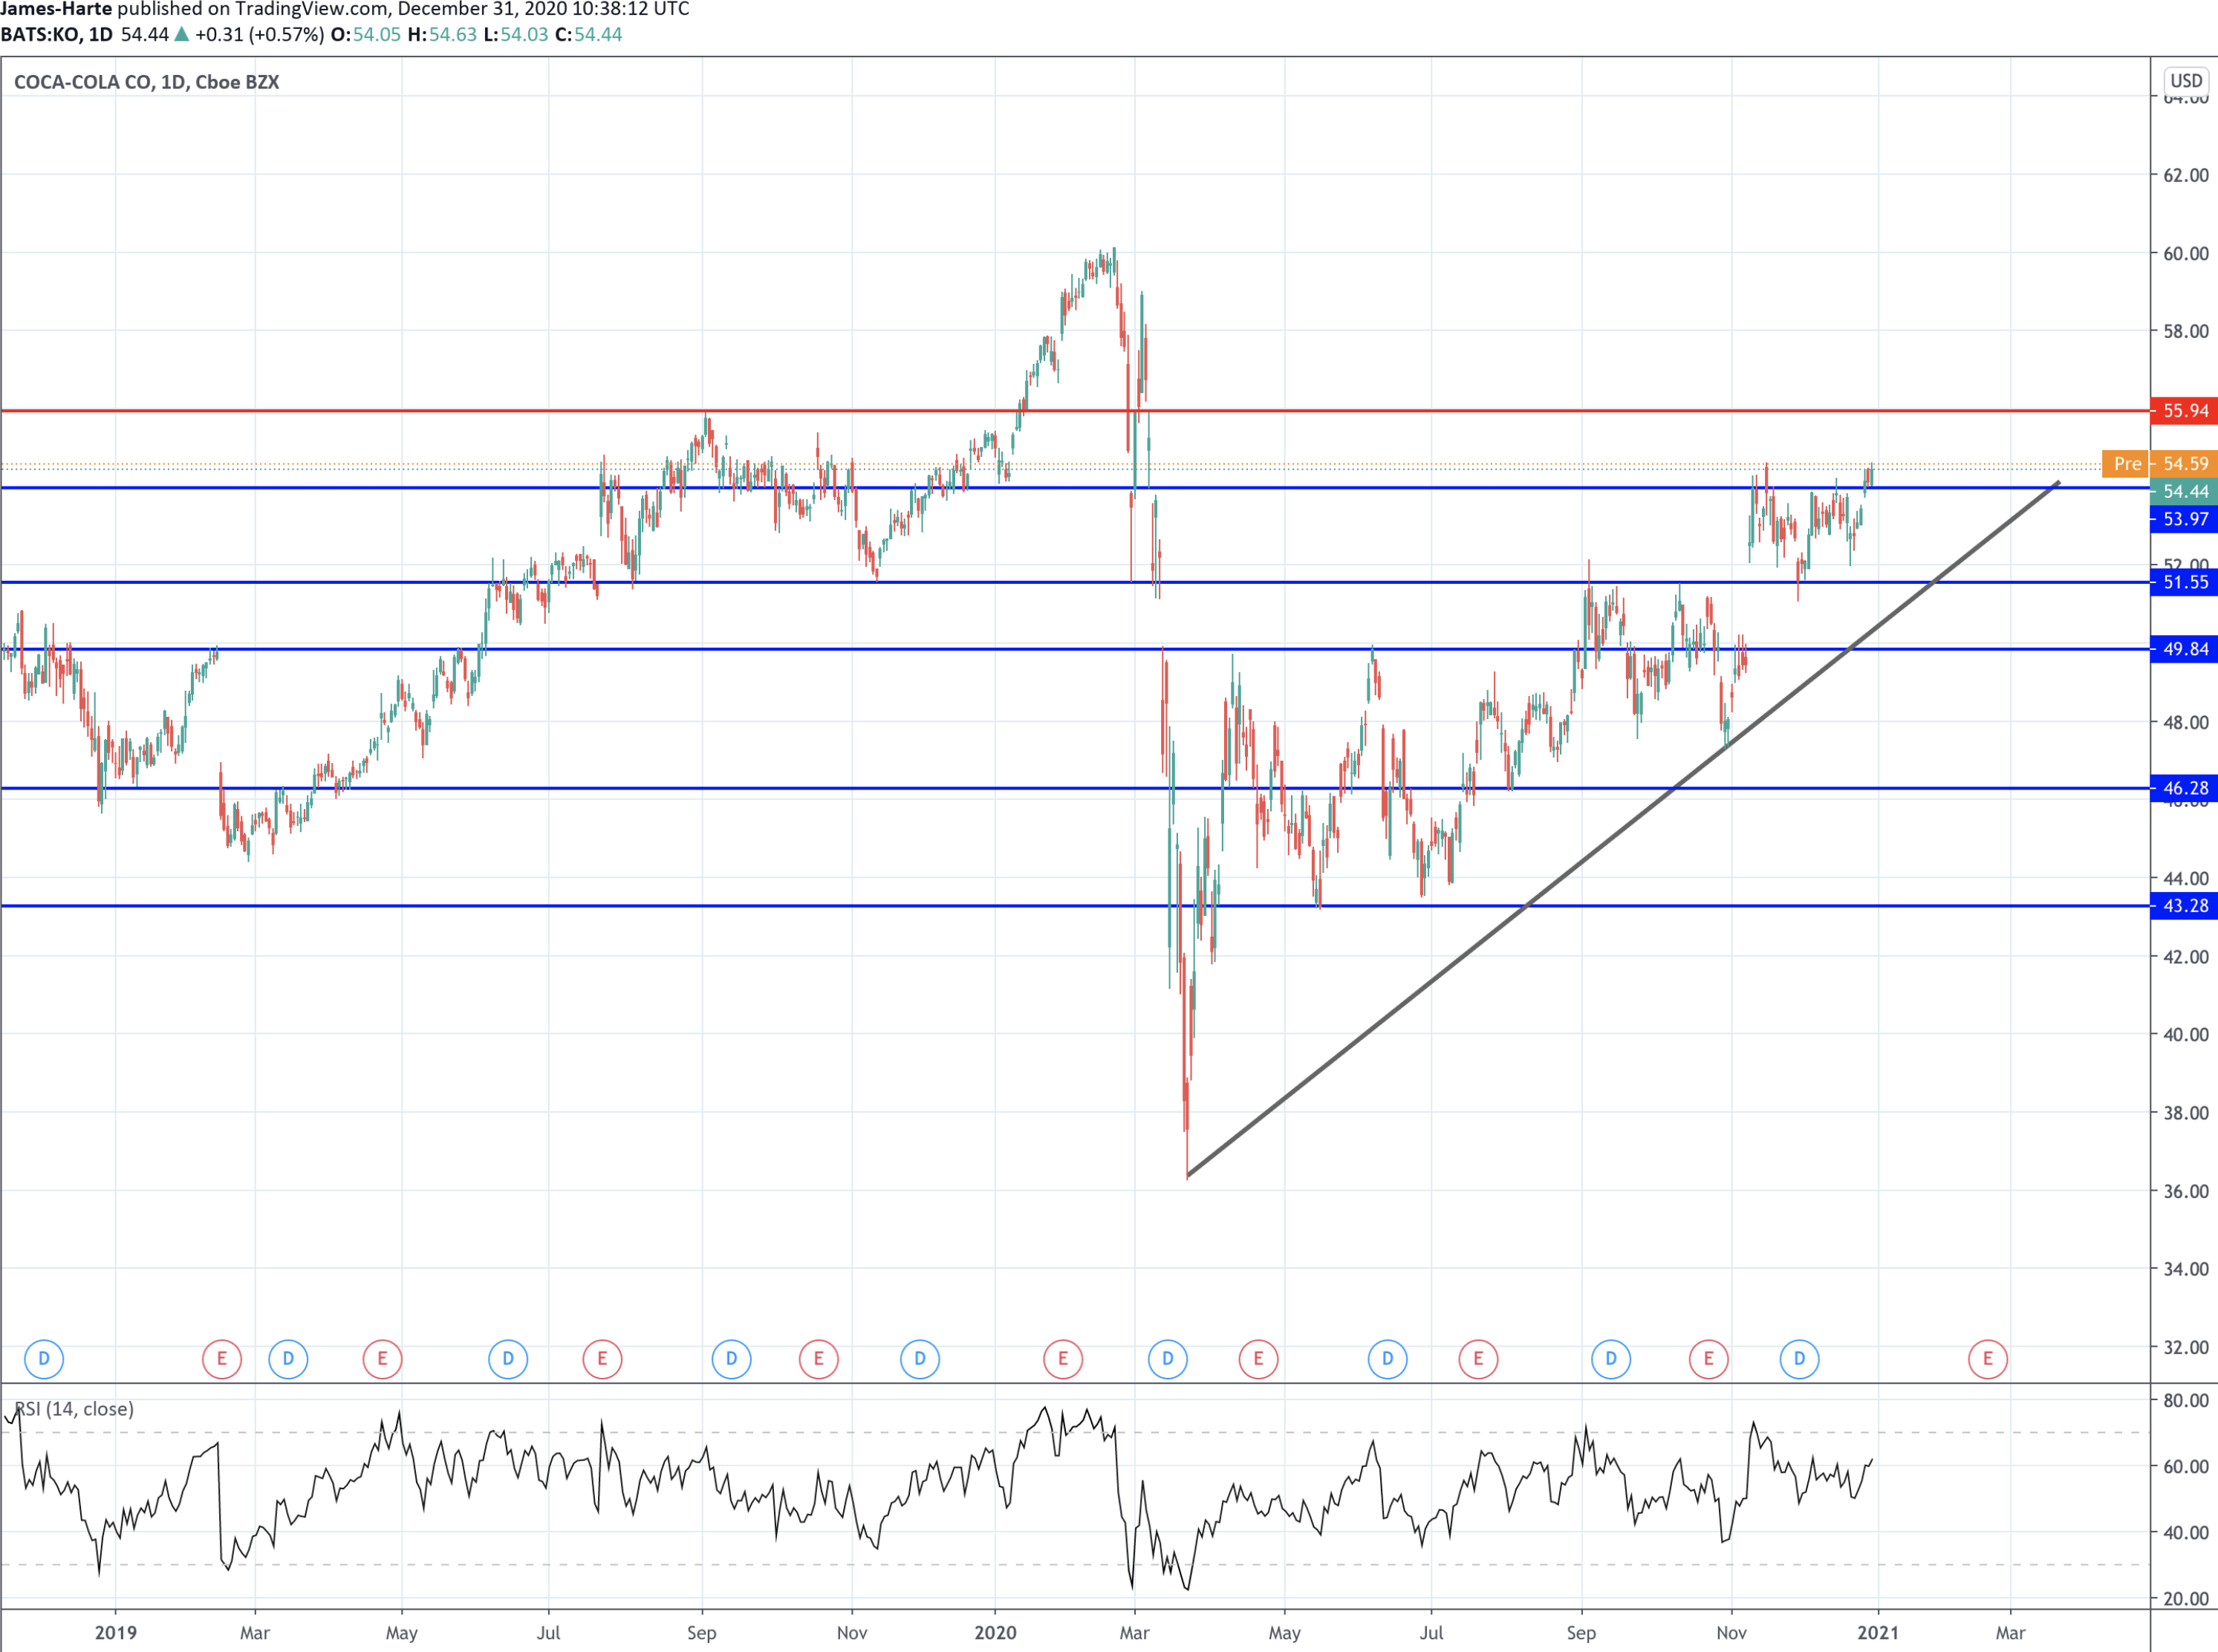
Task: Select the blue 43.28 support level label
Action: [2185, 906]
